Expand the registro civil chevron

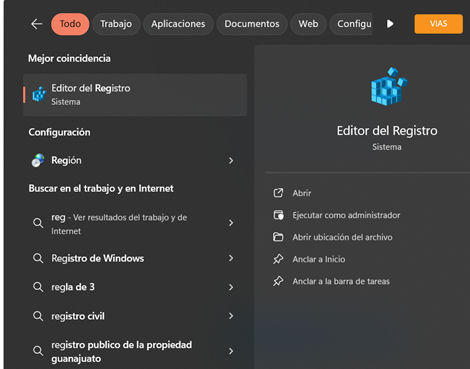pyautogui.click(x=231, y=316)
